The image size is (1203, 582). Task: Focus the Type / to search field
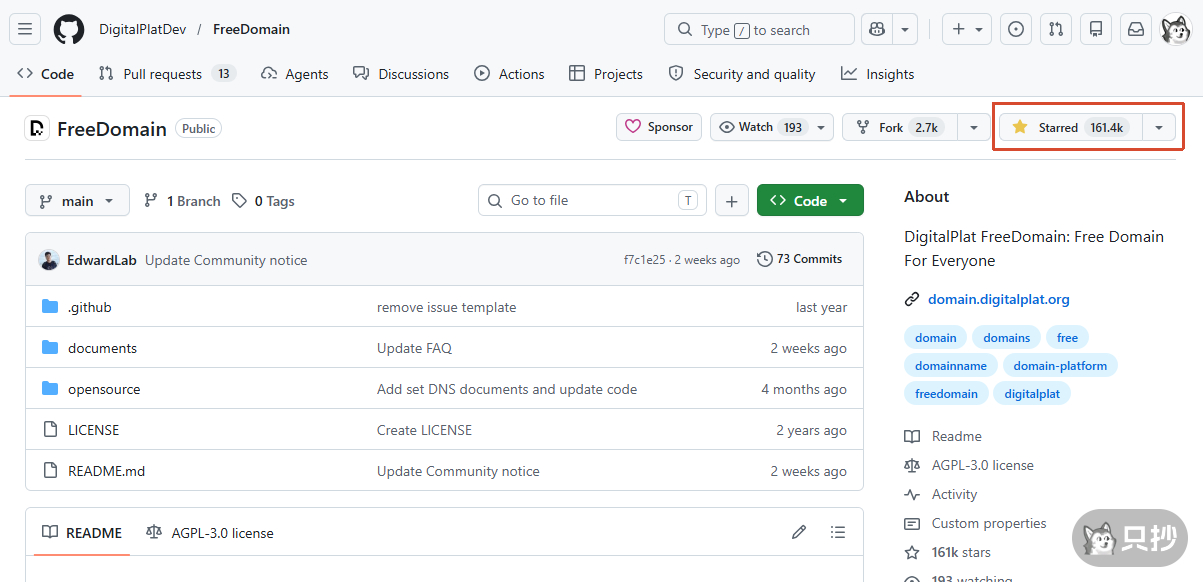[x=759, y=30]
